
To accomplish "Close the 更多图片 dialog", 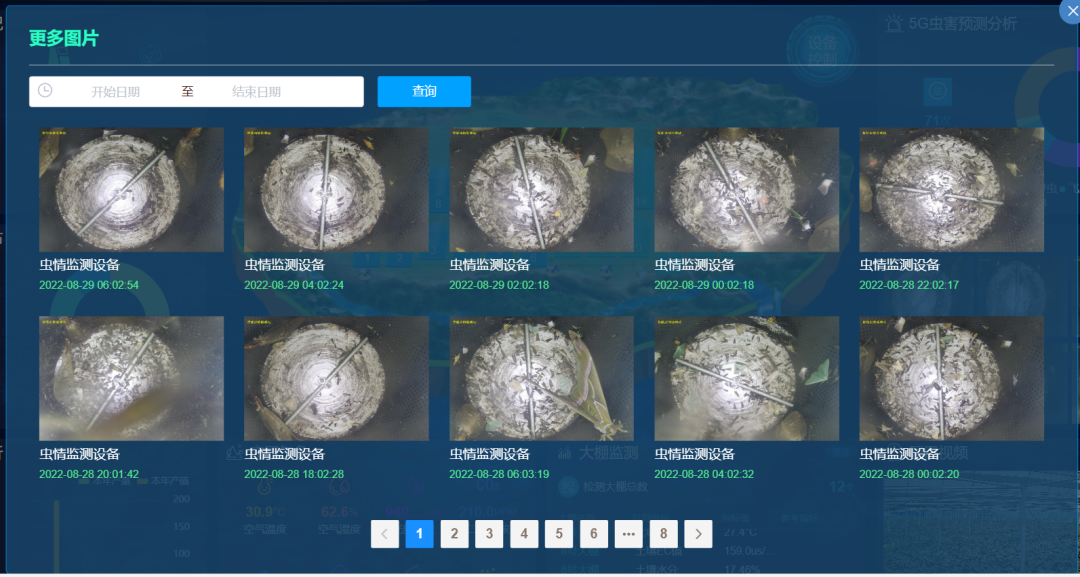I will coord(1070,12).
